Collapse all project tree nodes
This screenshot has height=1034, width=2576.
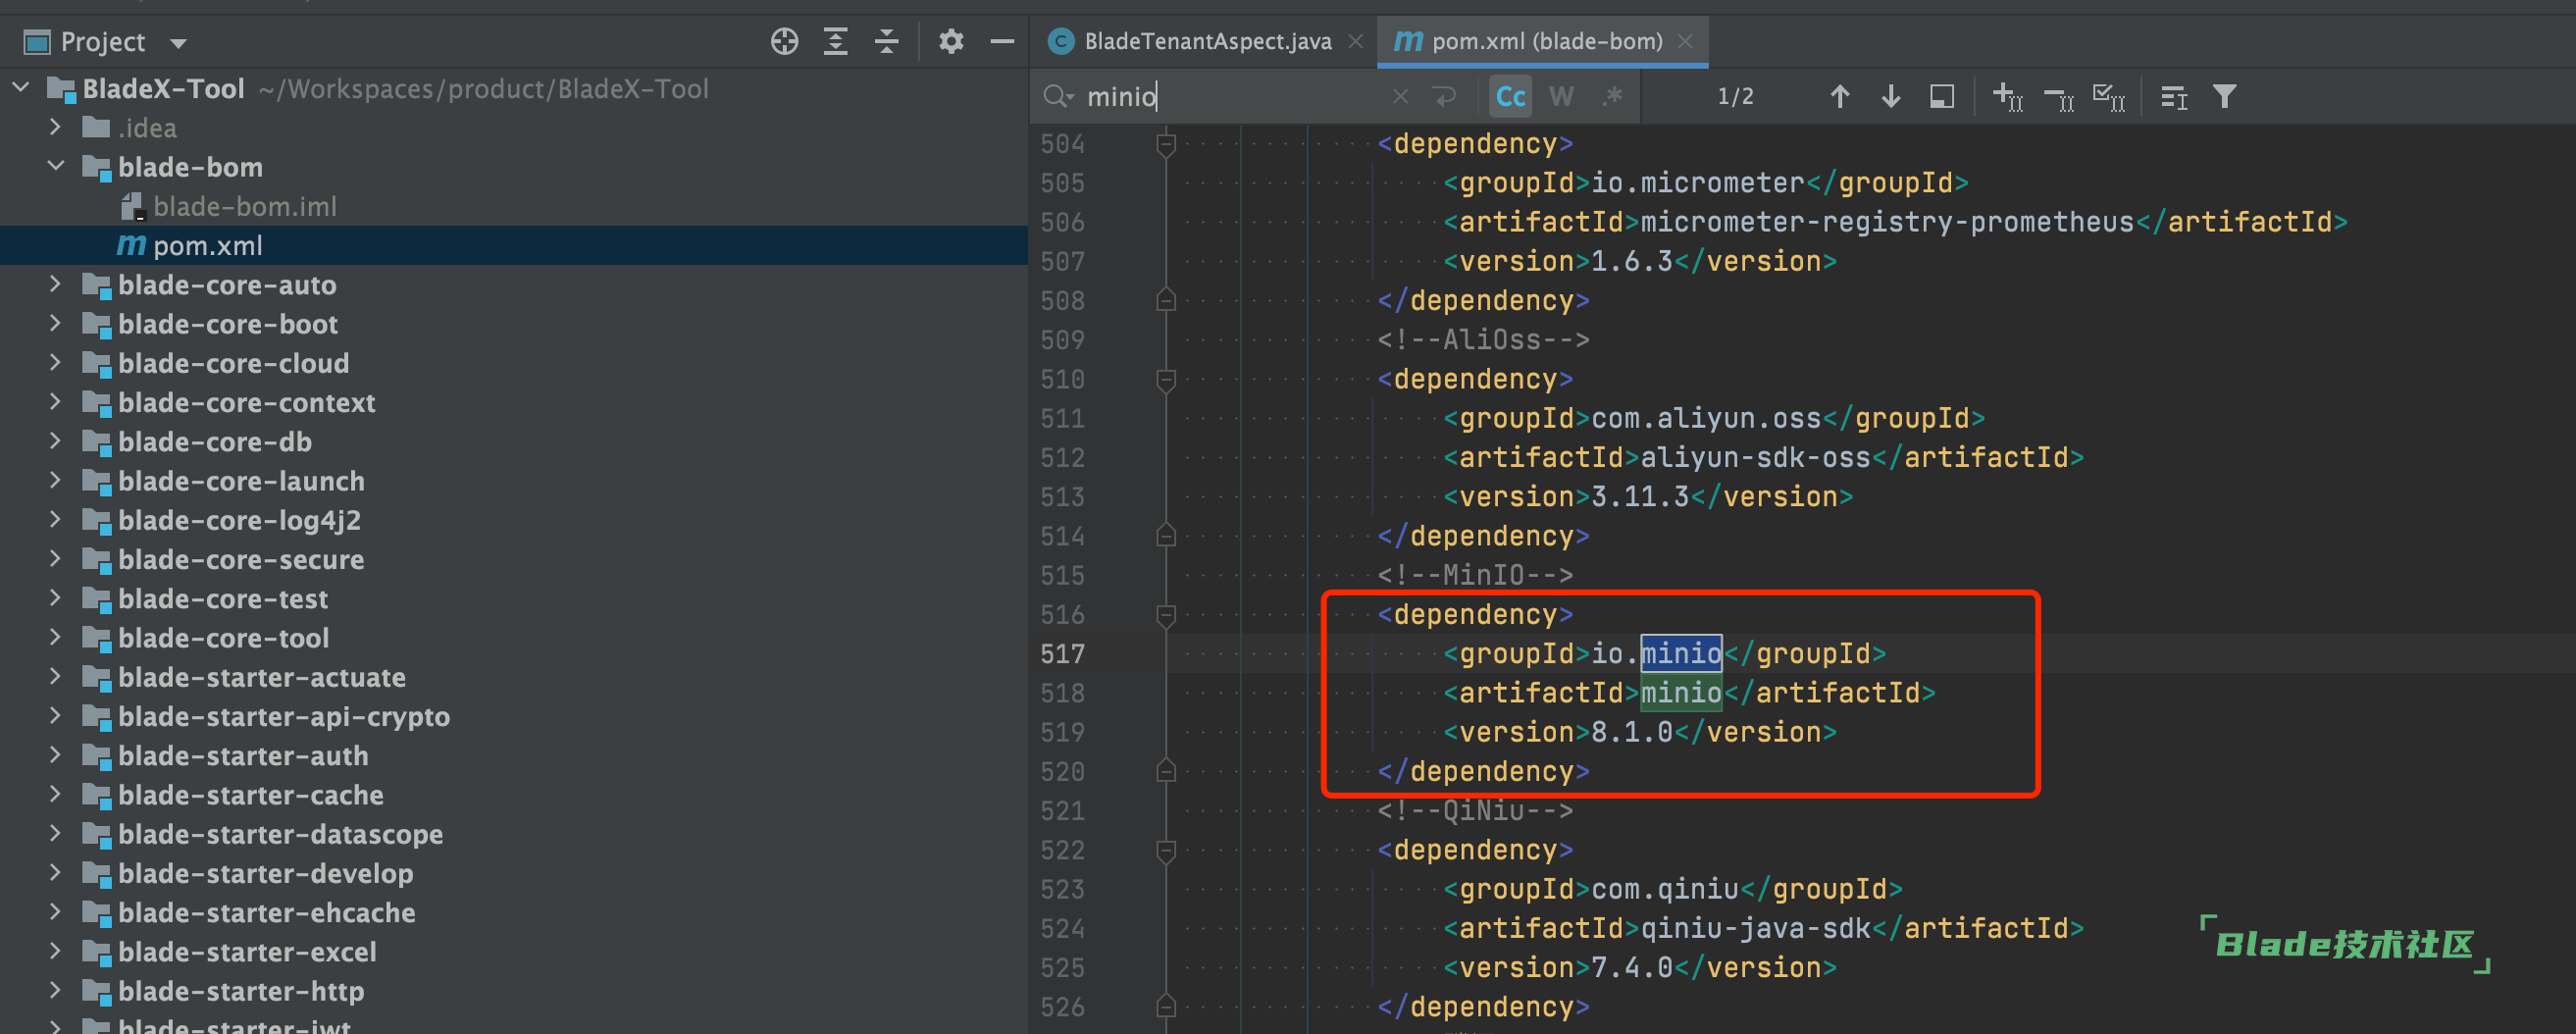pos(886,41)
